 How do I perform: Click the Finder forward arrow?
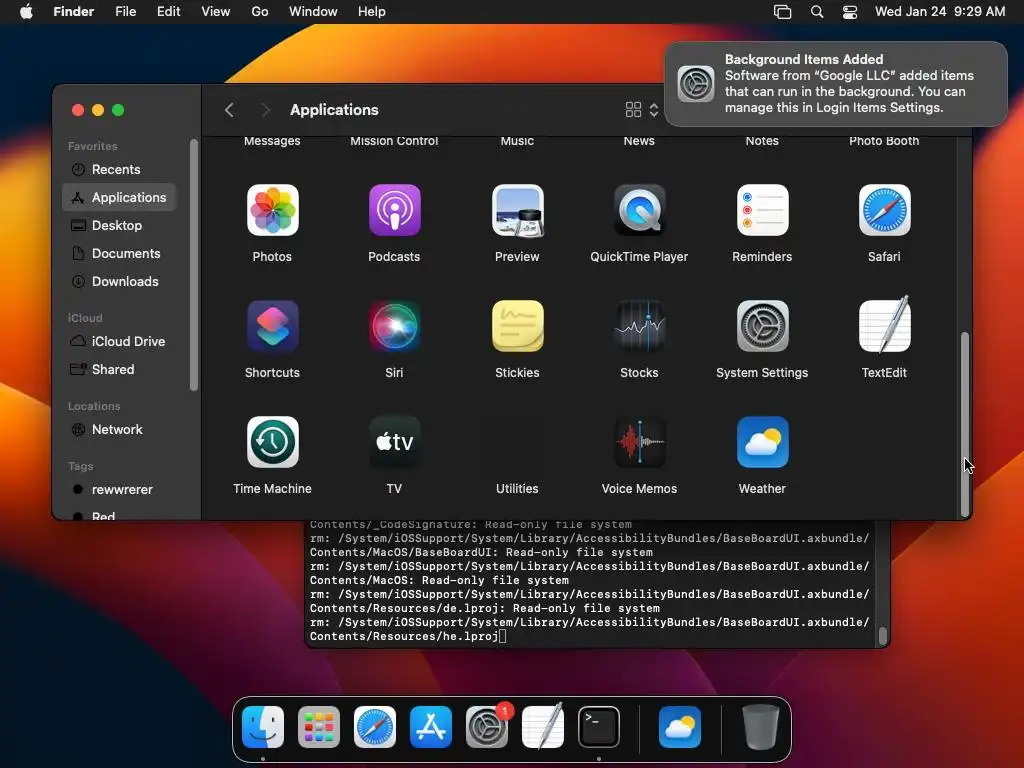pos(265,110)
